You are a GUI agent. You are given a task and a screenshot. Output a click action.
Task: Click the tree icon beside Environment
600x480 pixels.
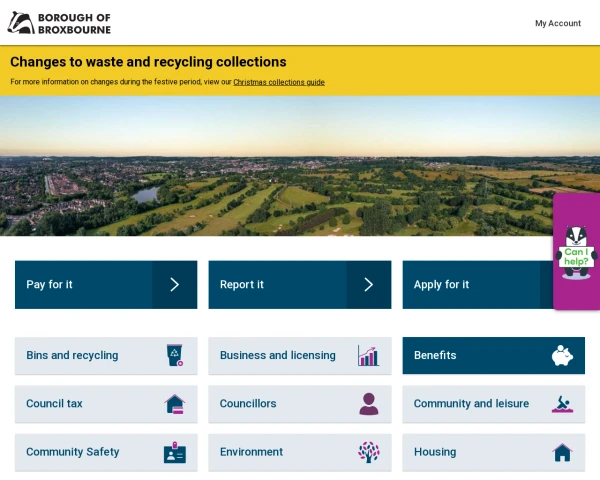point(369,452)
